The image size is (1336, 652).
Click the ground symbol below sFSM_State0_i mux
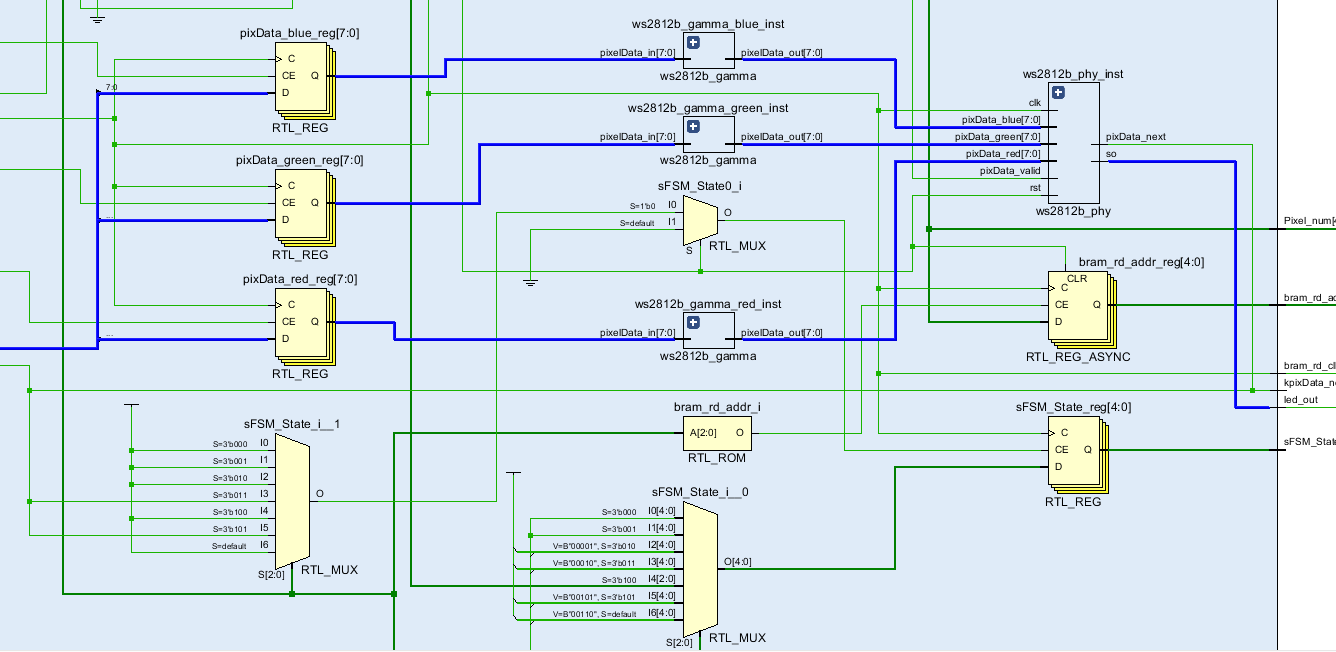tap(531, 282)
